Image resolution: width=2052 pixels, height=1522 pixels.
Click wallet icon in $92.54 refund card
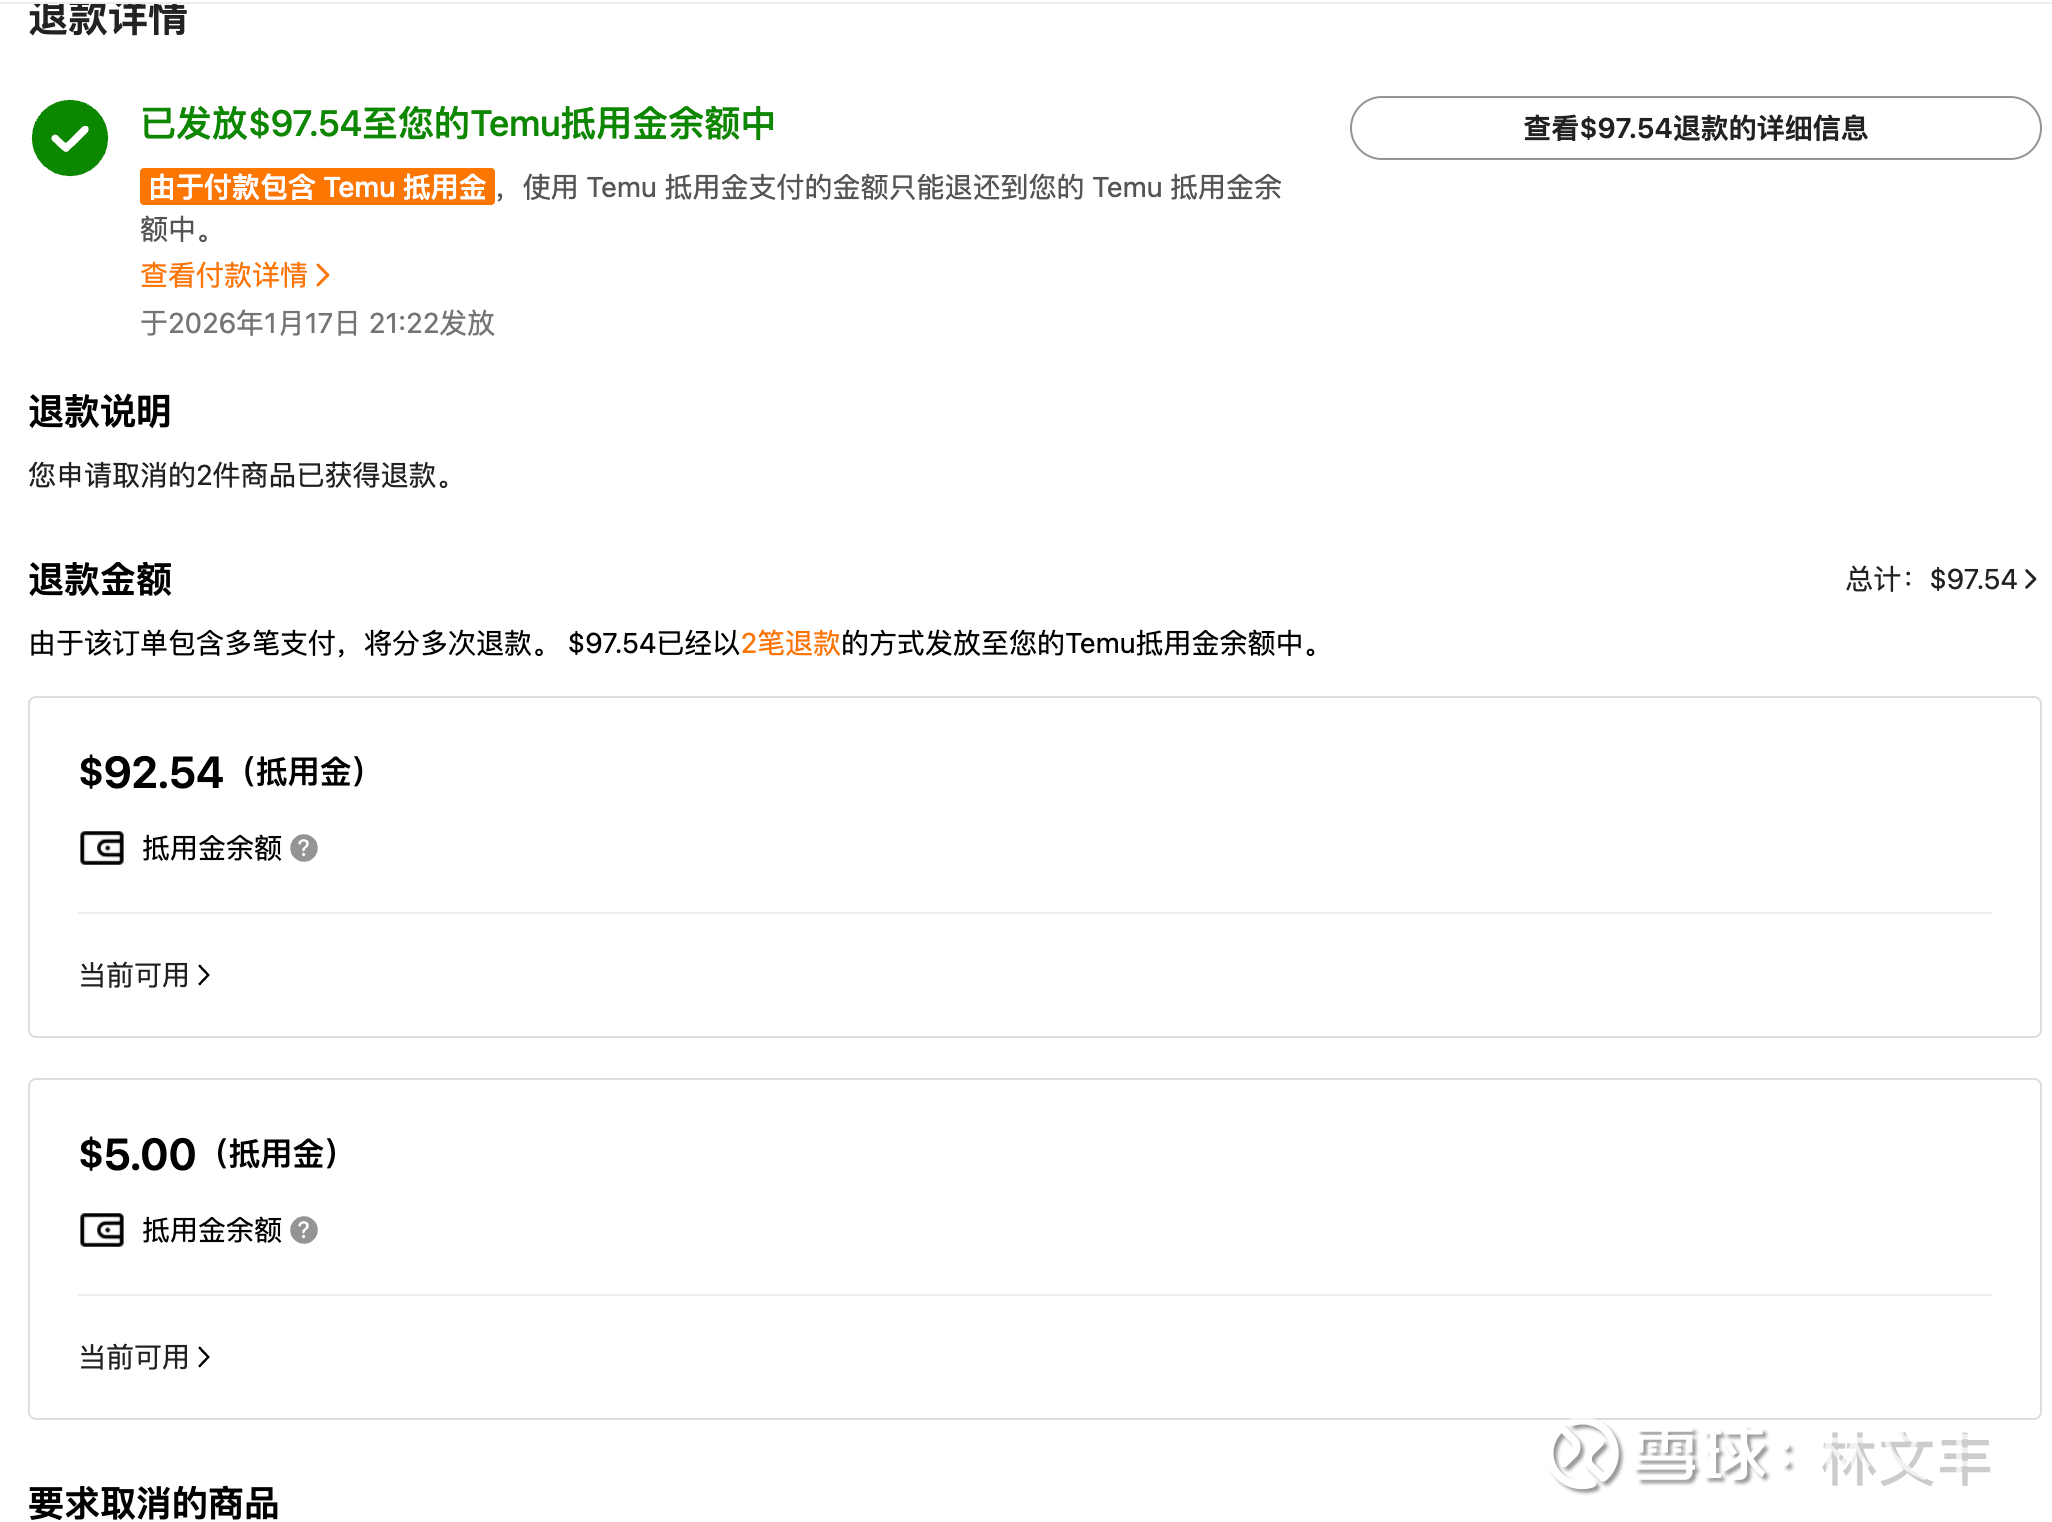(x=102, y=848)
